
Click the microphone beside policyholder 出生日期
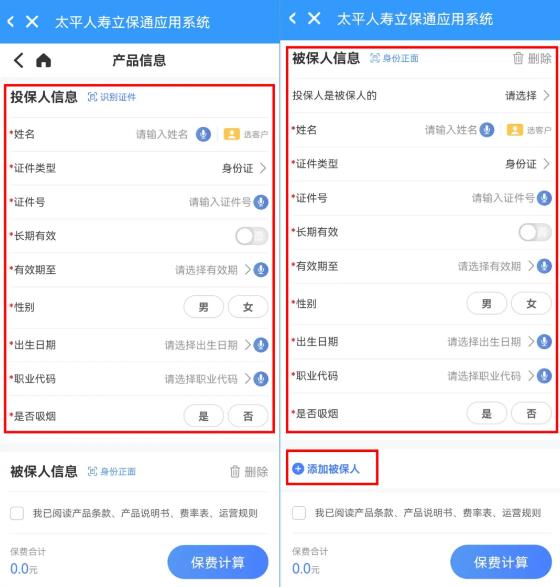coord(261,345)
